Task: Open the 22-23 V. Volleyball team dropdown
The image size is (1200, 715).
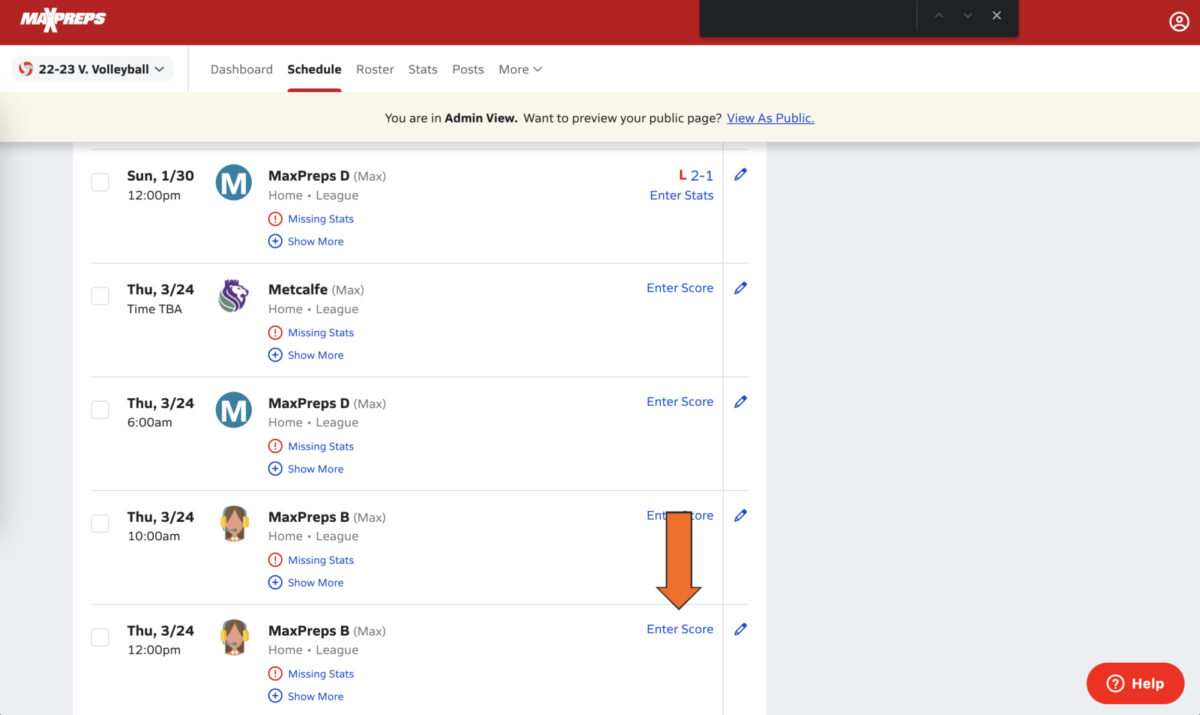Action: tap(92, 69)
